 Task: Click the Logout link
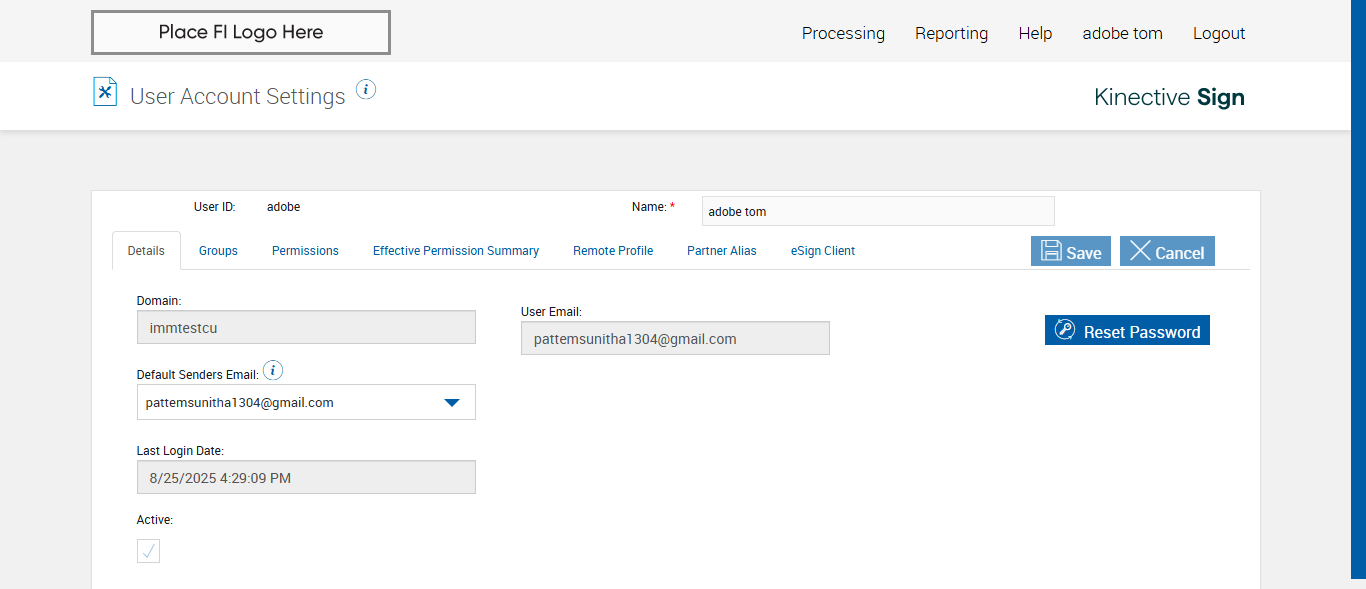(1219, 33)
